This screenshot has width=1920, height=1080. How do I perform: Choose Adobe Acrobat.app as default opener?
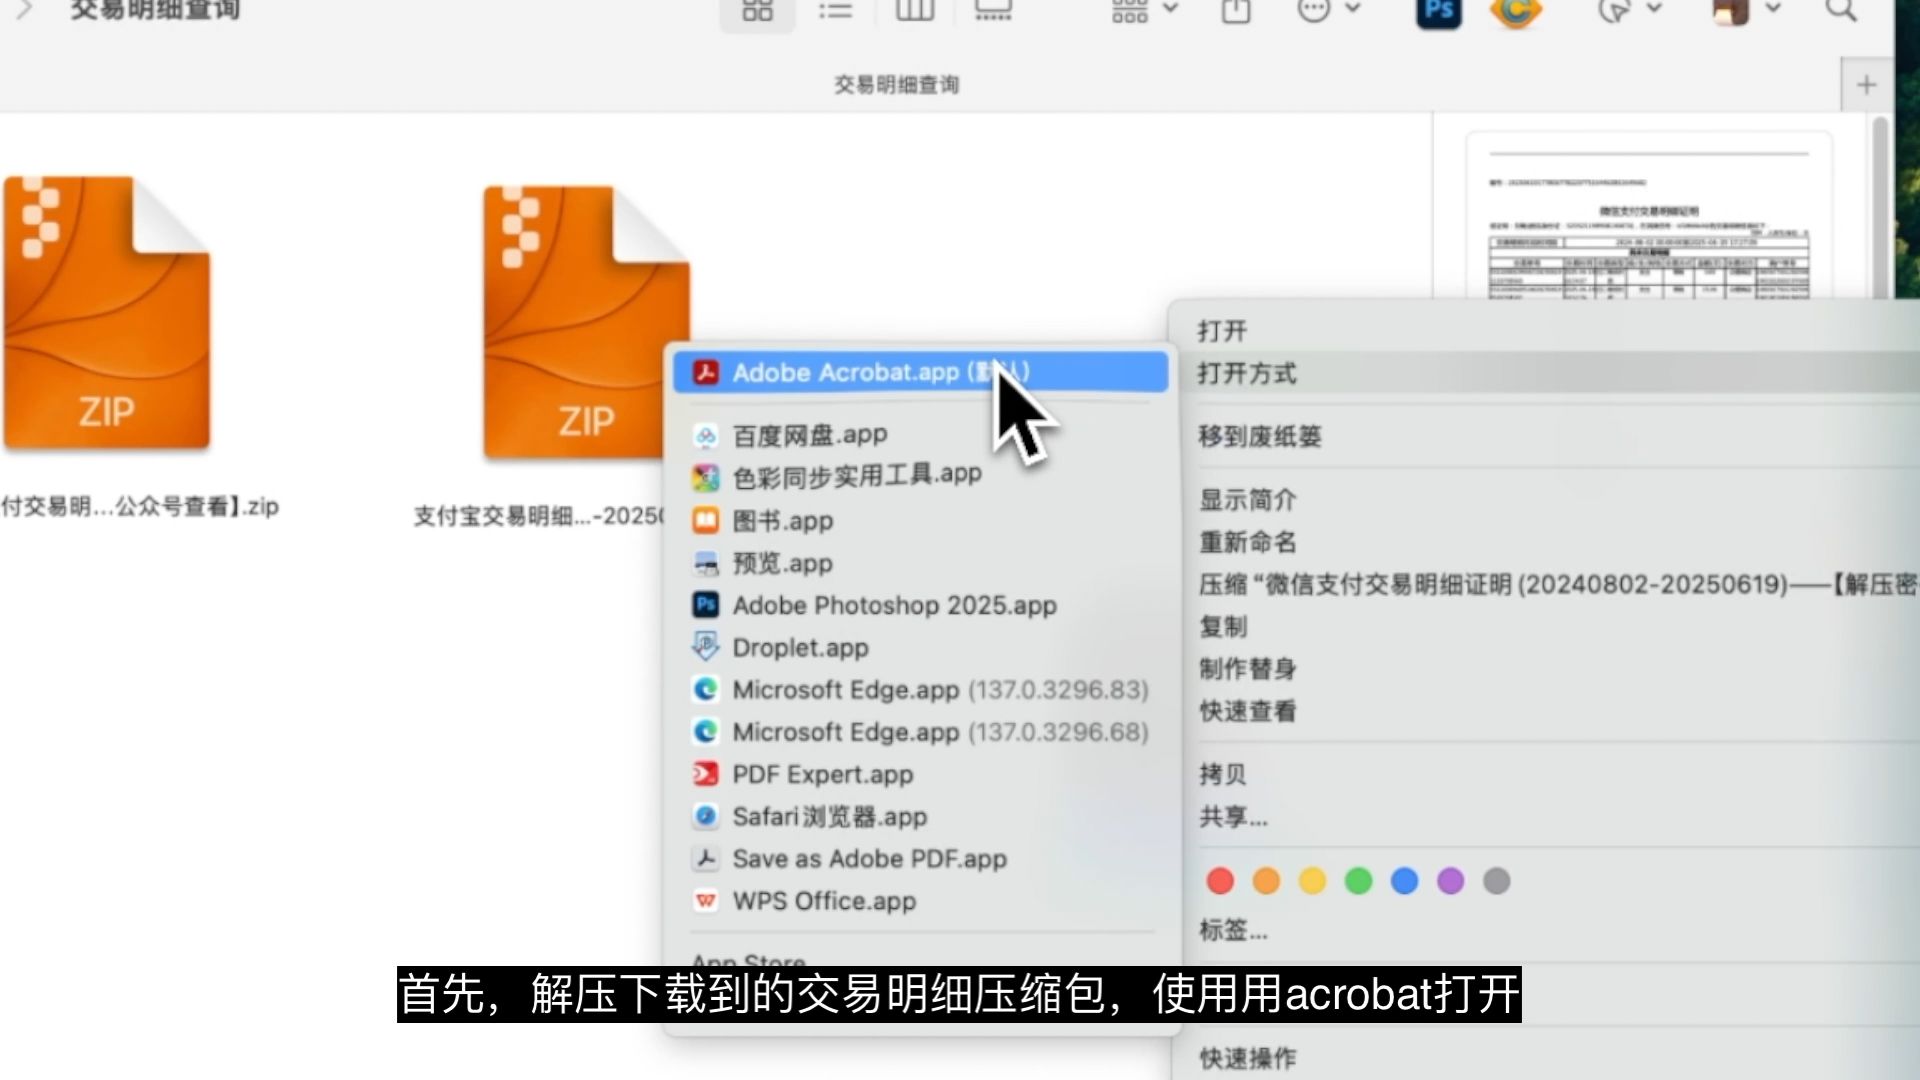tap(920, 372)
